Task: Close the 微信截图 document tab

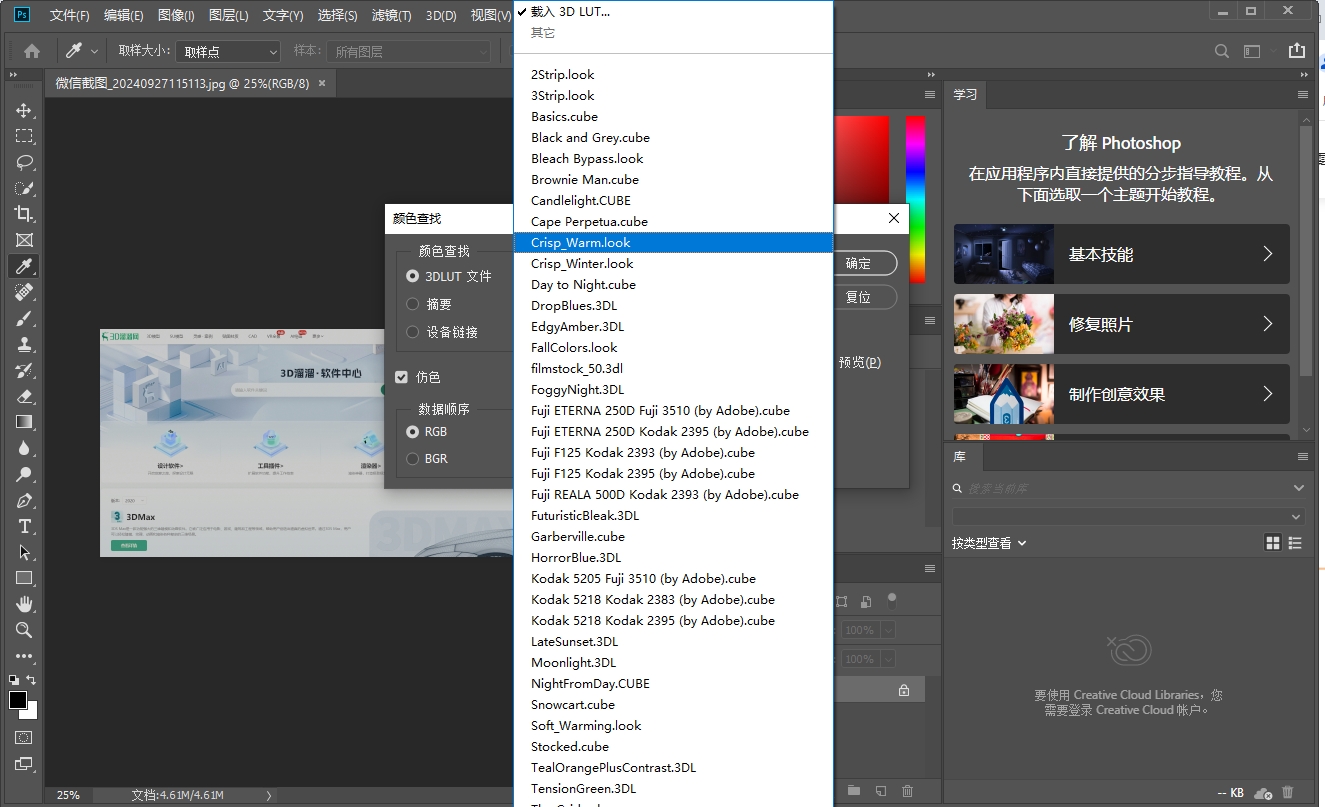Action: pyautogui.click(x=322, y=83)
